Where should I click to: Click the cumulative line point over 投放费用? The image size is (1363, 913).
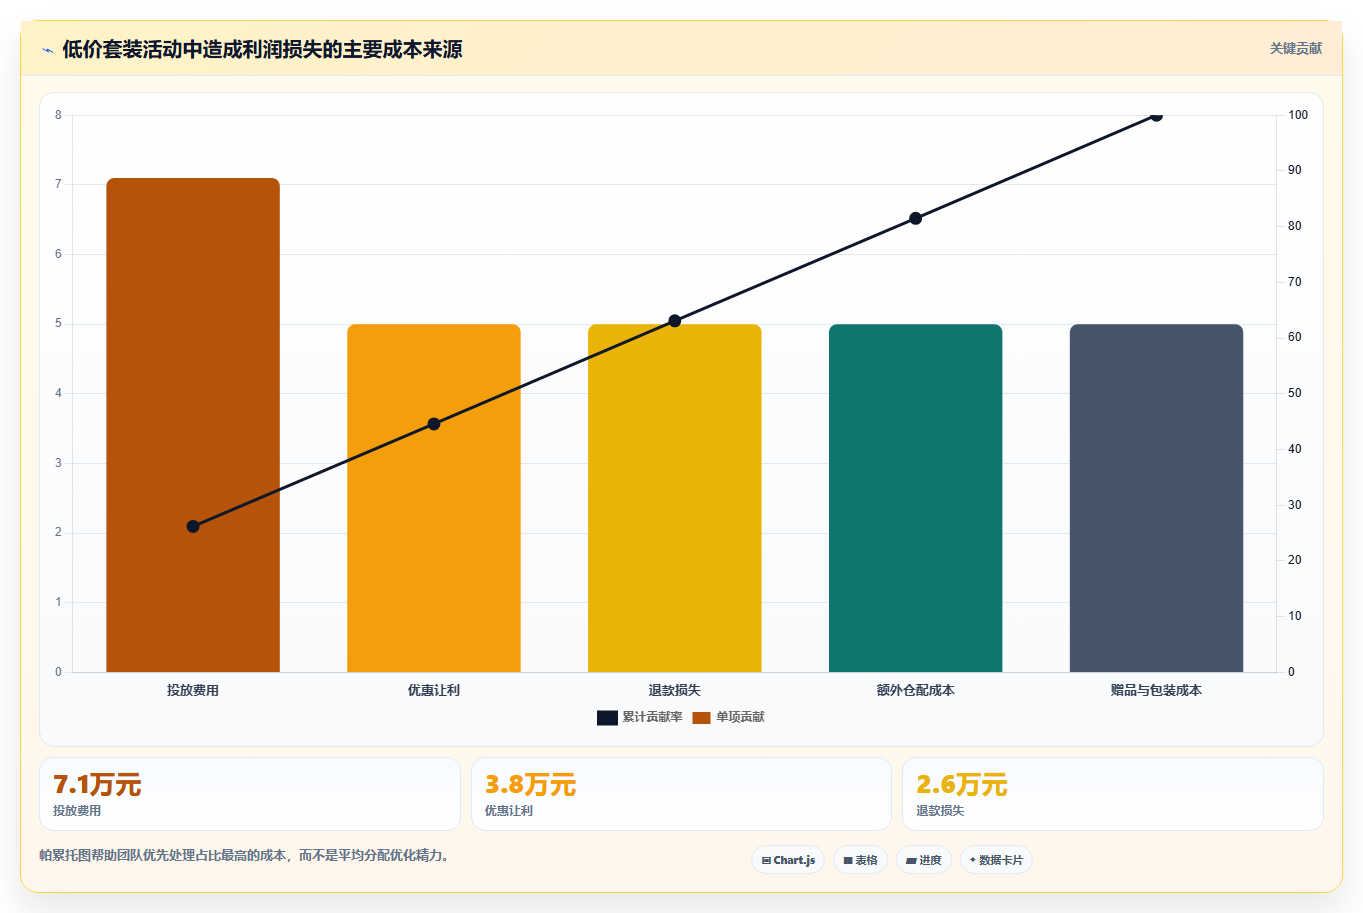pyautogui.click(x=193, y=526)
